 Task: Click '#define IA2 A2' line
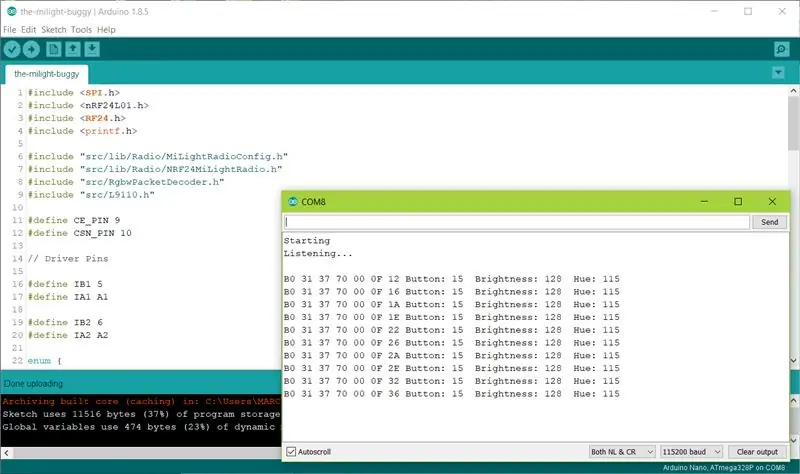[x=68, y=335]
